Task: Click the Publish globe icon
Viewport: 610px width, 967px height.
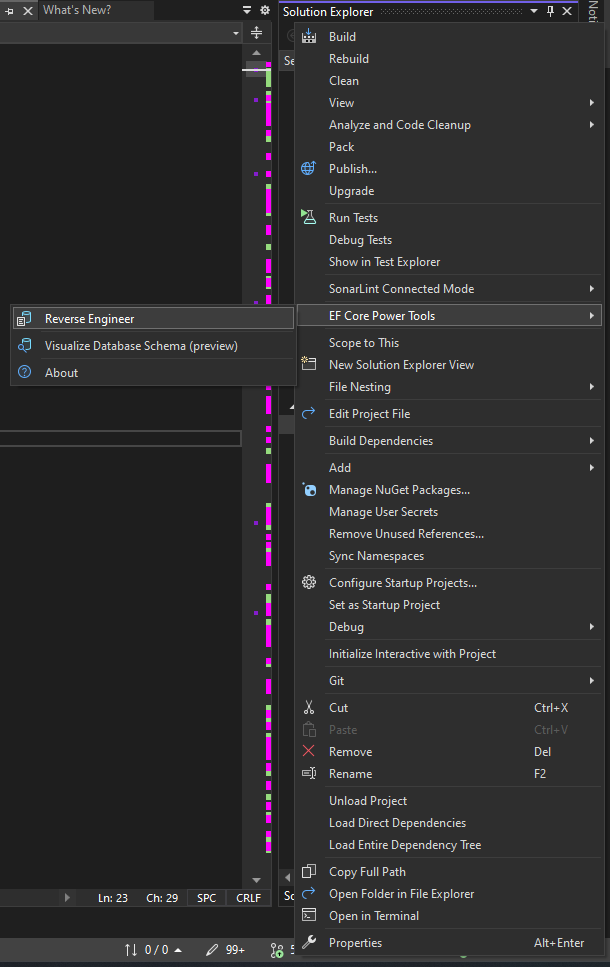Action: click(309, 169)
